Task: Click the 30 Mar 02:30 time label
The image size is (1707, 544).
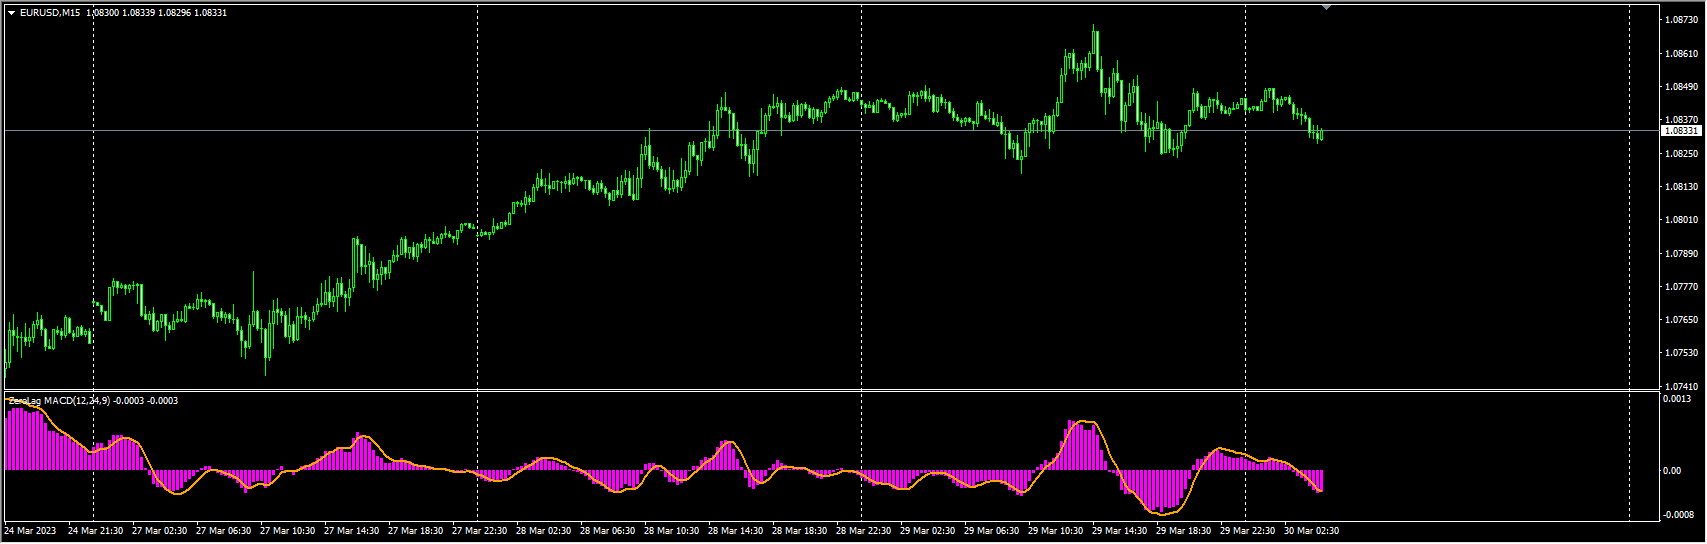Action: click(1312, 531)
